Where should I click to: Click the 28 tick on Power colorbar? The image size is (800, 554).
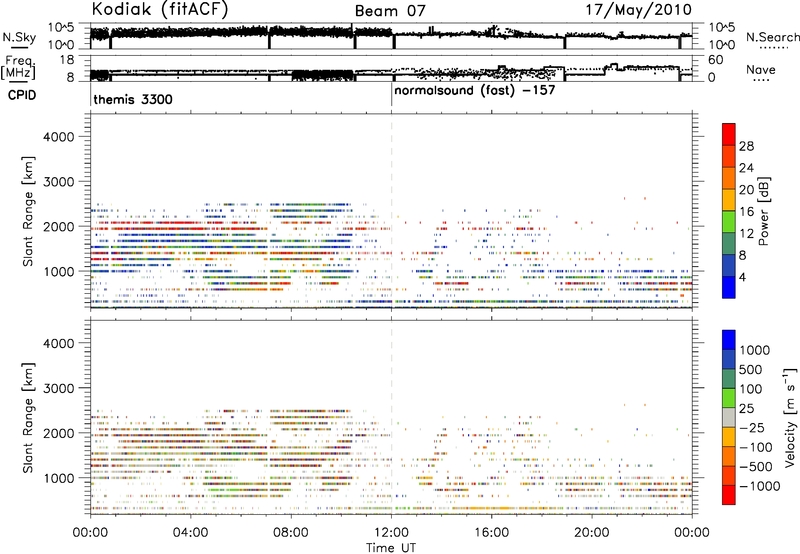746,146
